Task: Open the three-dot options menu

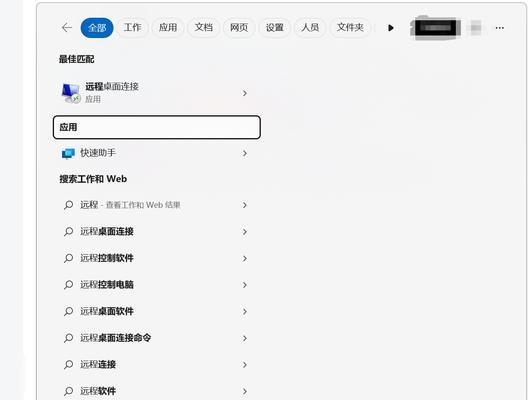Action: pos(500,28)
